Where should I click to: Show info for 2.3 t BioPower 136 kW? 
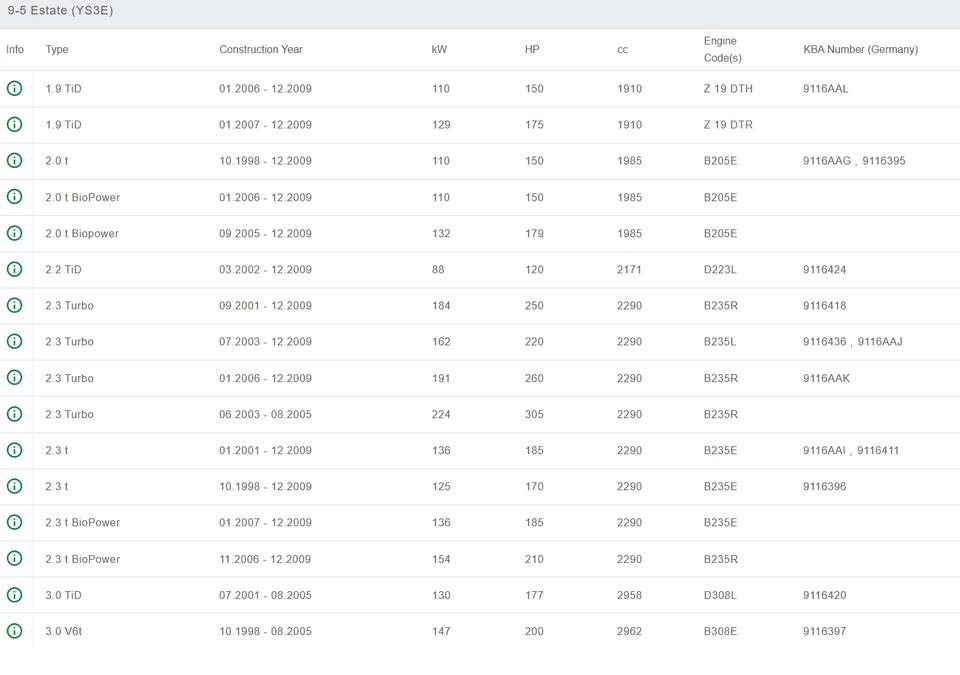pyautogui.click(x=14, y=522)
